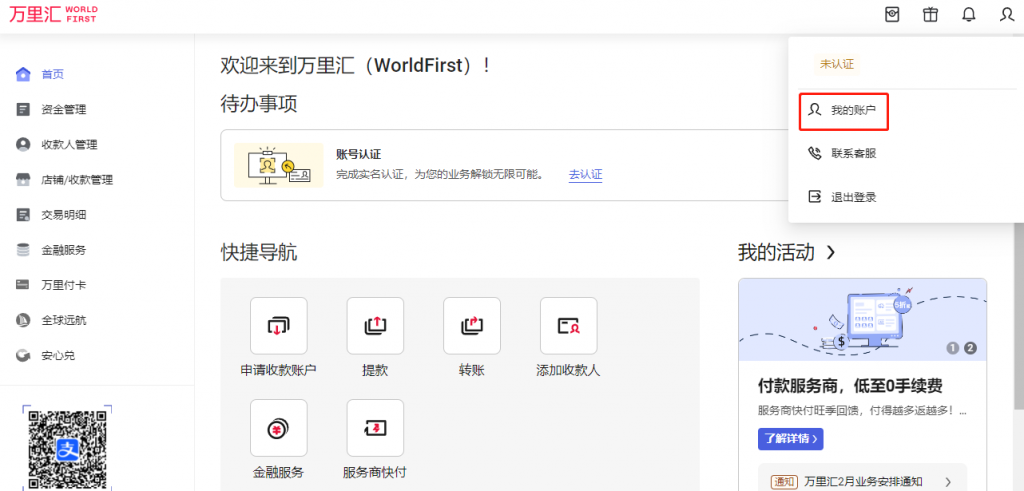Screen dimensions: 1024x491
Task: Click the 金融服务 sidebar coin-stack icon
Action: click(23, 249)
